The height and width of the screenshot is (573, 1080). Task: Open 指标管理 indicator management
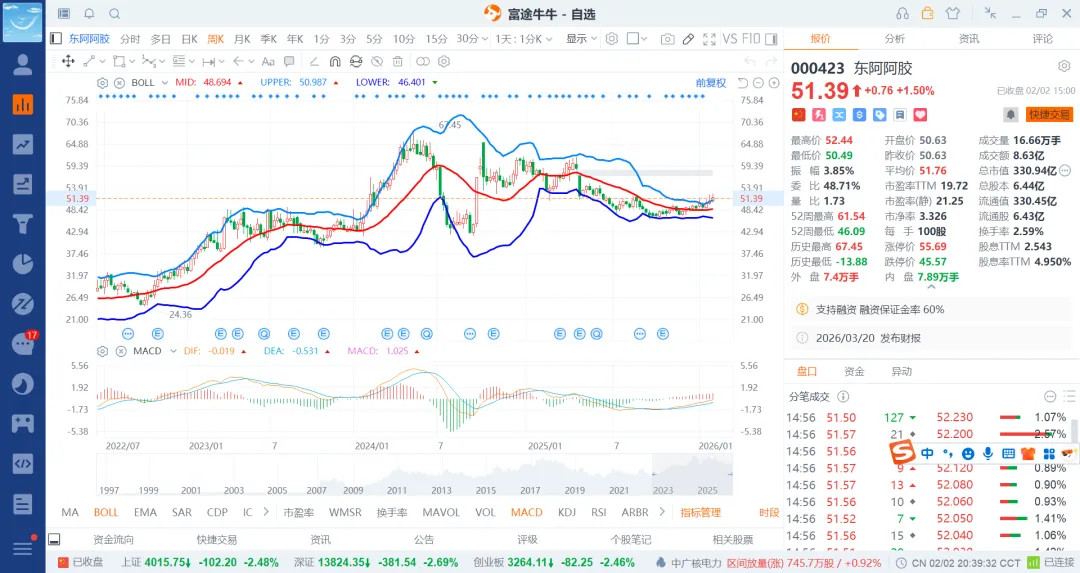pyautogui.click(x=700, y=512)
